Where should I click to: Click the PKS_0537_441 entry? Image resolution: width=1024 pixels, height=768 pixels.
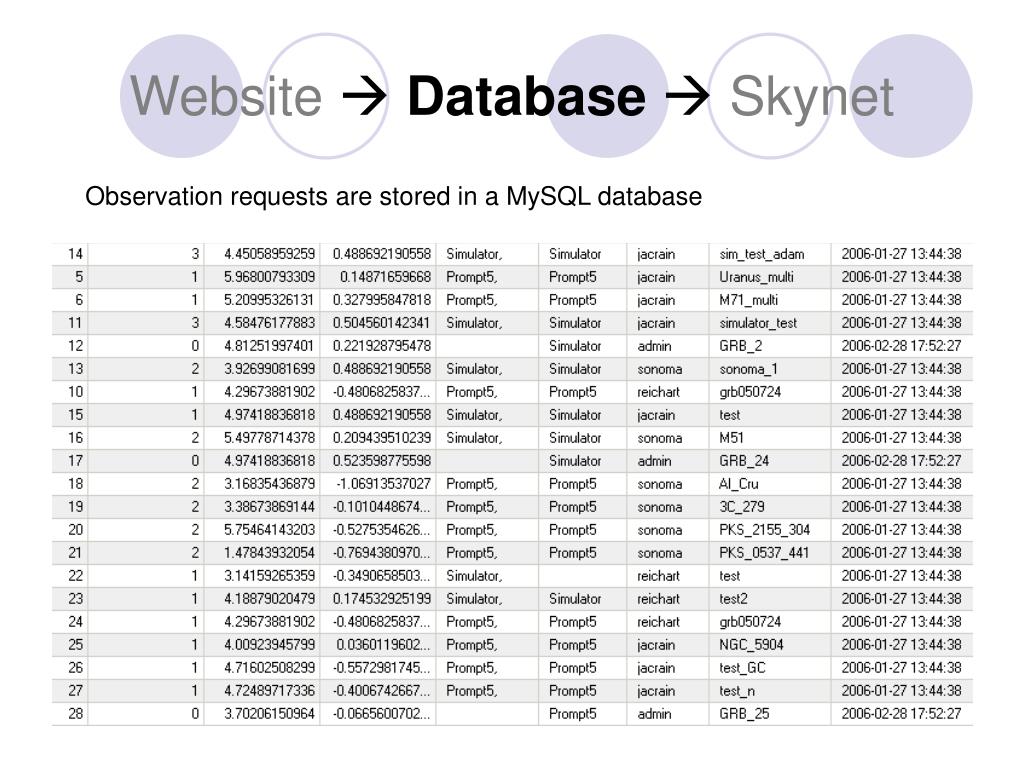click(x=764, y=553)
